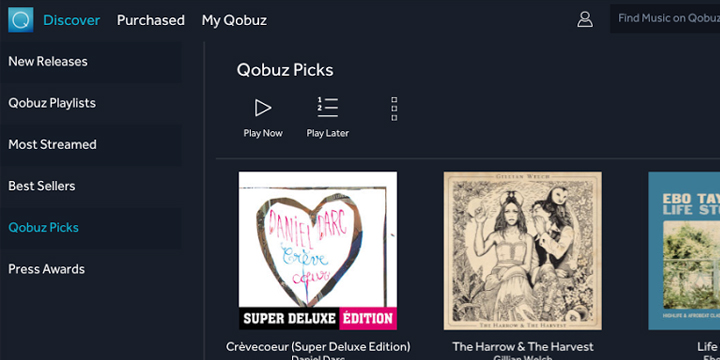
Task: Switch to the Purchased tab
Action: point(151,20)
